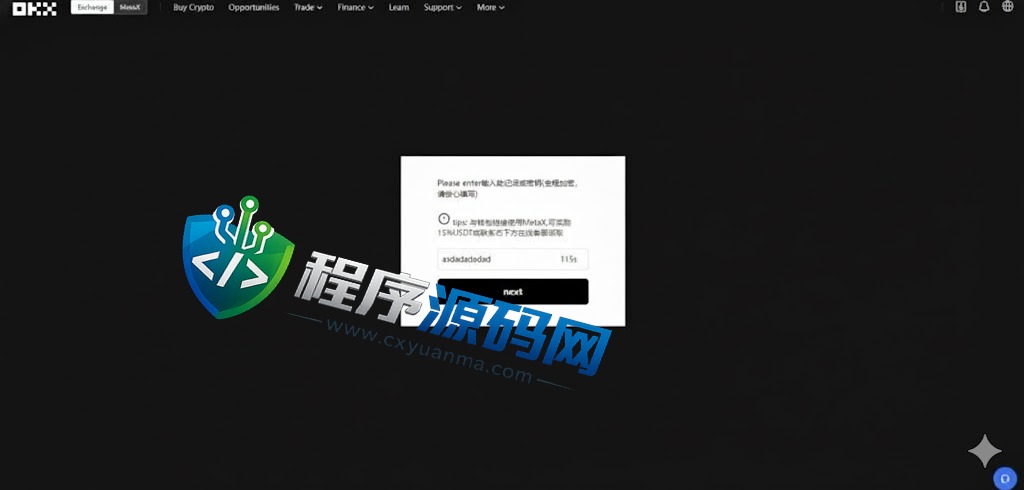The height and width of the screenshot is (490, 1024).
Task: Open Buy Crypto in the navigation bar
Action: point(193,8)
